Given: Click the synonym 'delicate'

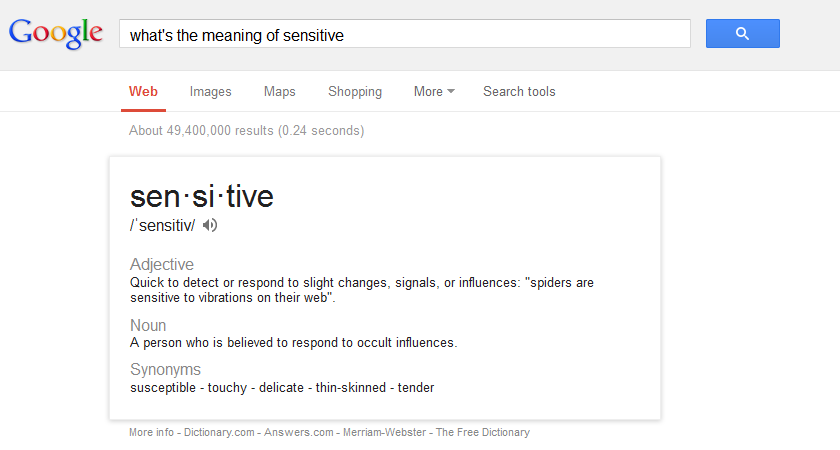Looking at the screenshot, I should click(281, 387).
